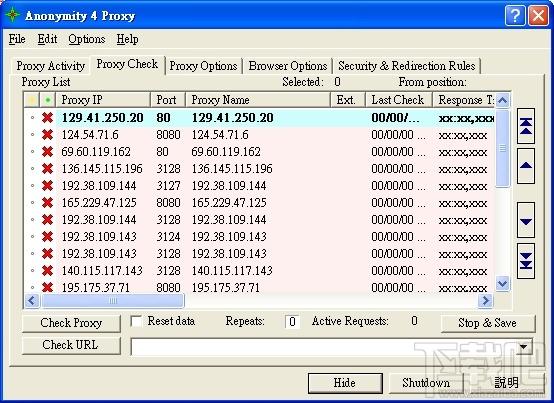Click the red X status of 165.229.47.125
Image resolution: width=554 pixels, height=403 pixels.
47,202
